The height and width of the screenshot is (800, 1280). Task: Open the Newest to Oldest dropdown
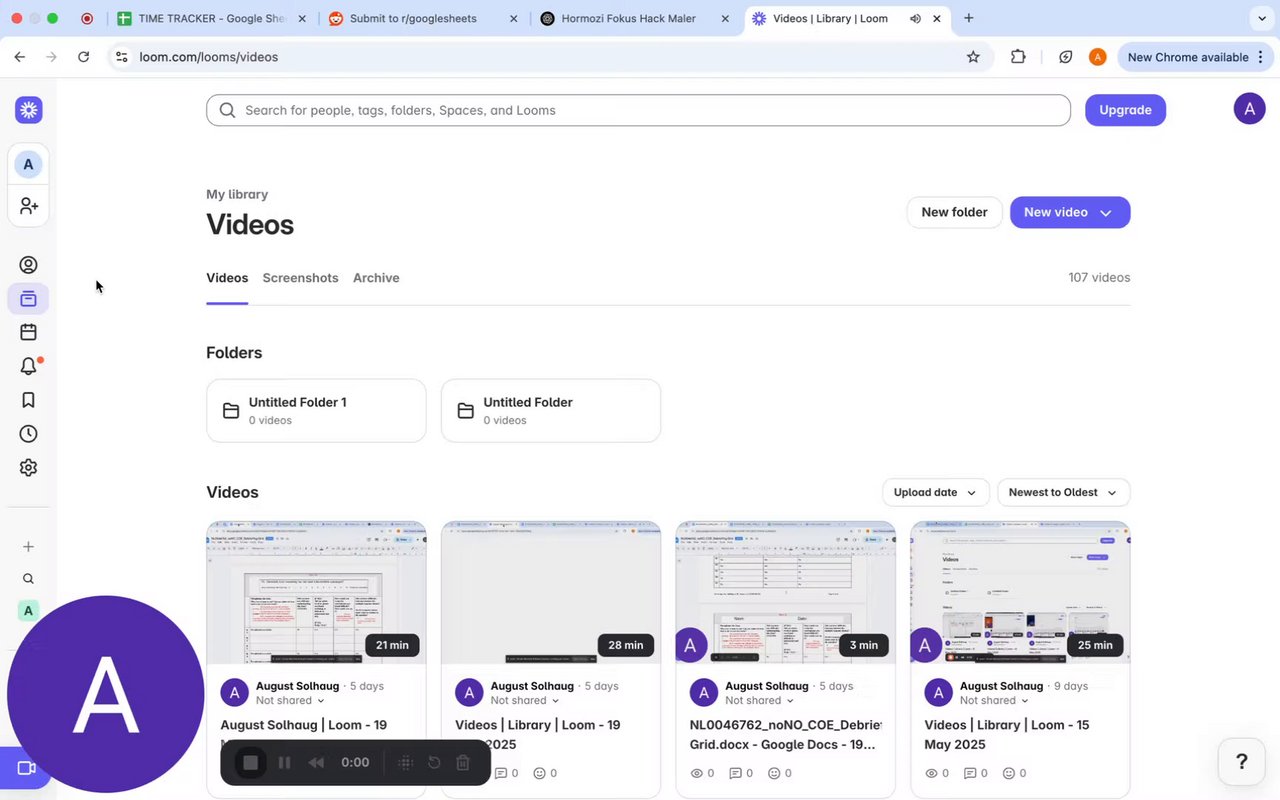click(1064, 492)
